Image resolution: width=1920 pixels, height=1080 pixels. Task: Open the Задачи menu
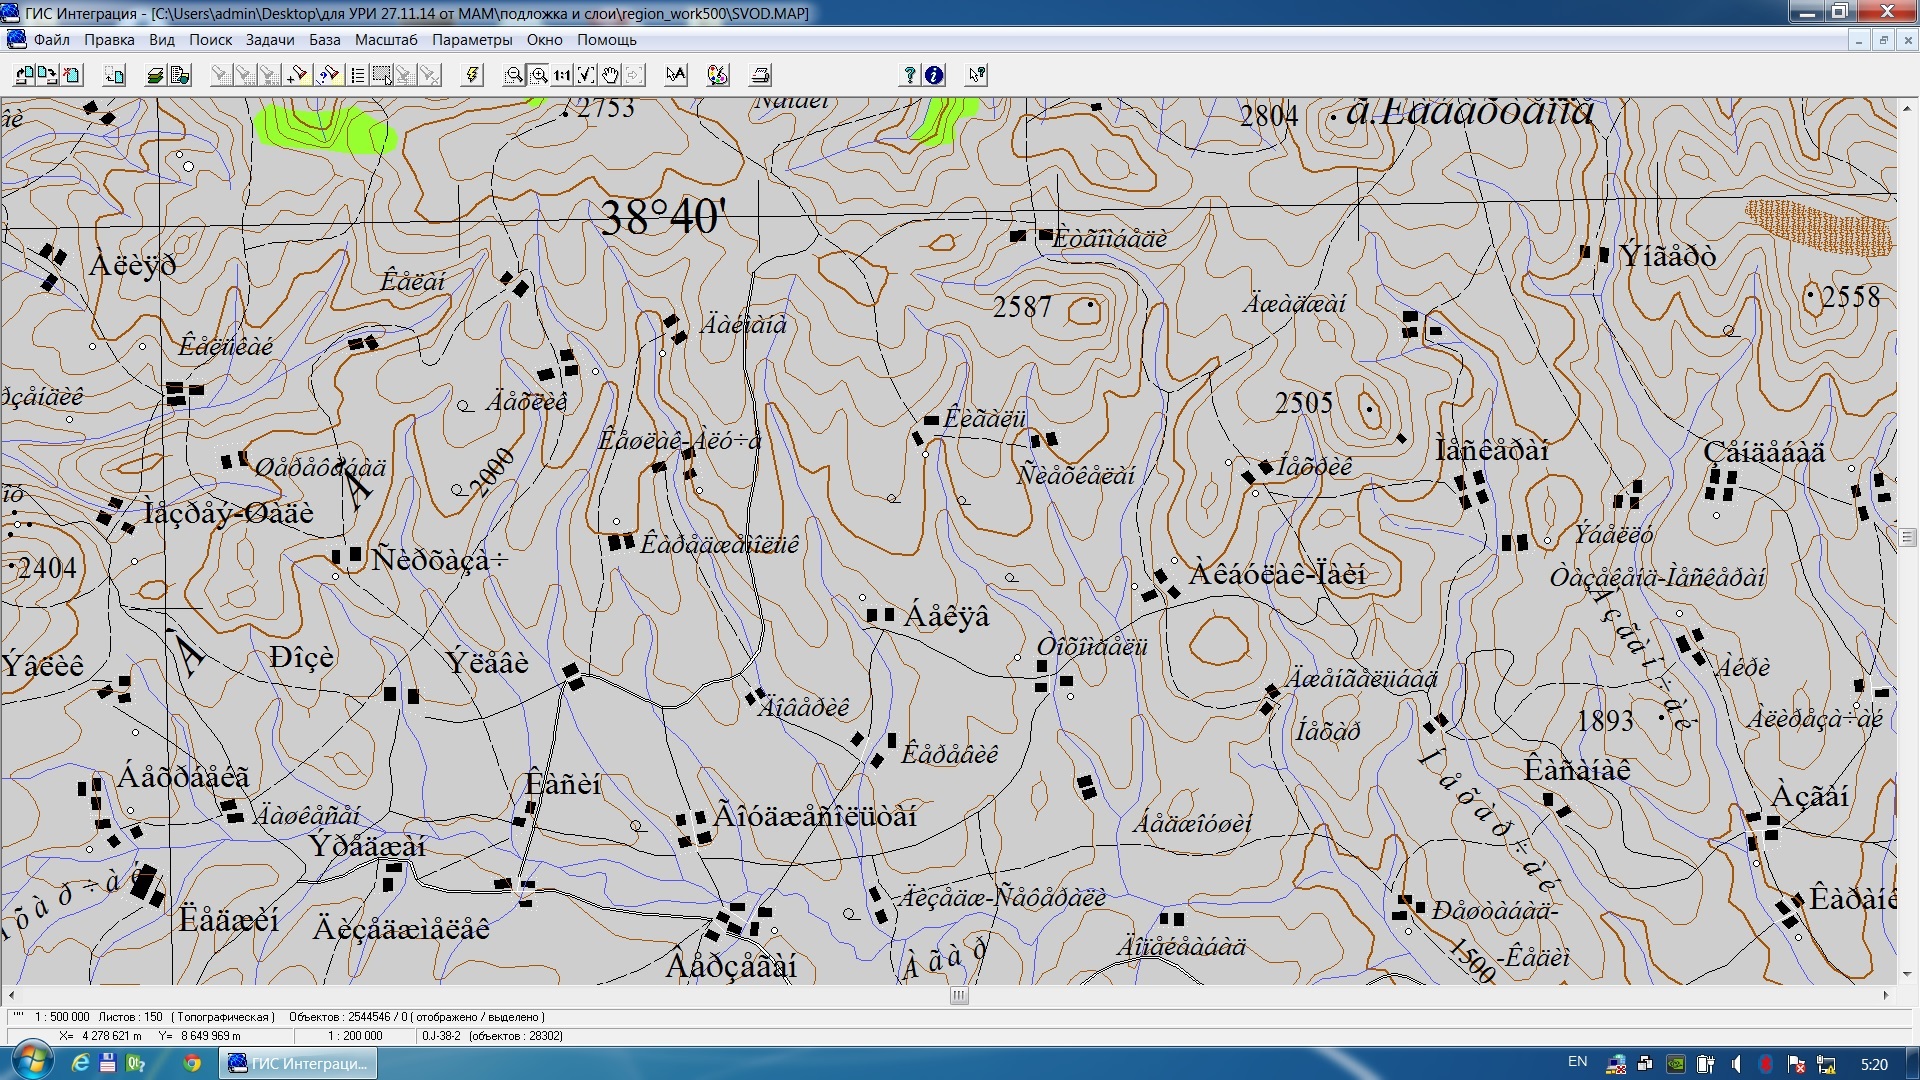coord(269,40)
